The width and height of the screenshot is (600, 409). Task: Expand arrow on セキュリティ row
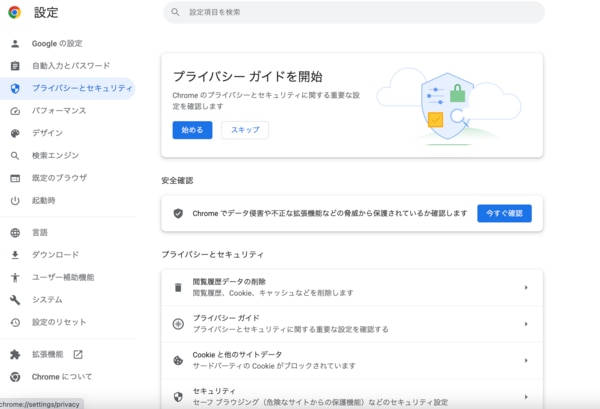pyautogui.click(x=526, y=397)
